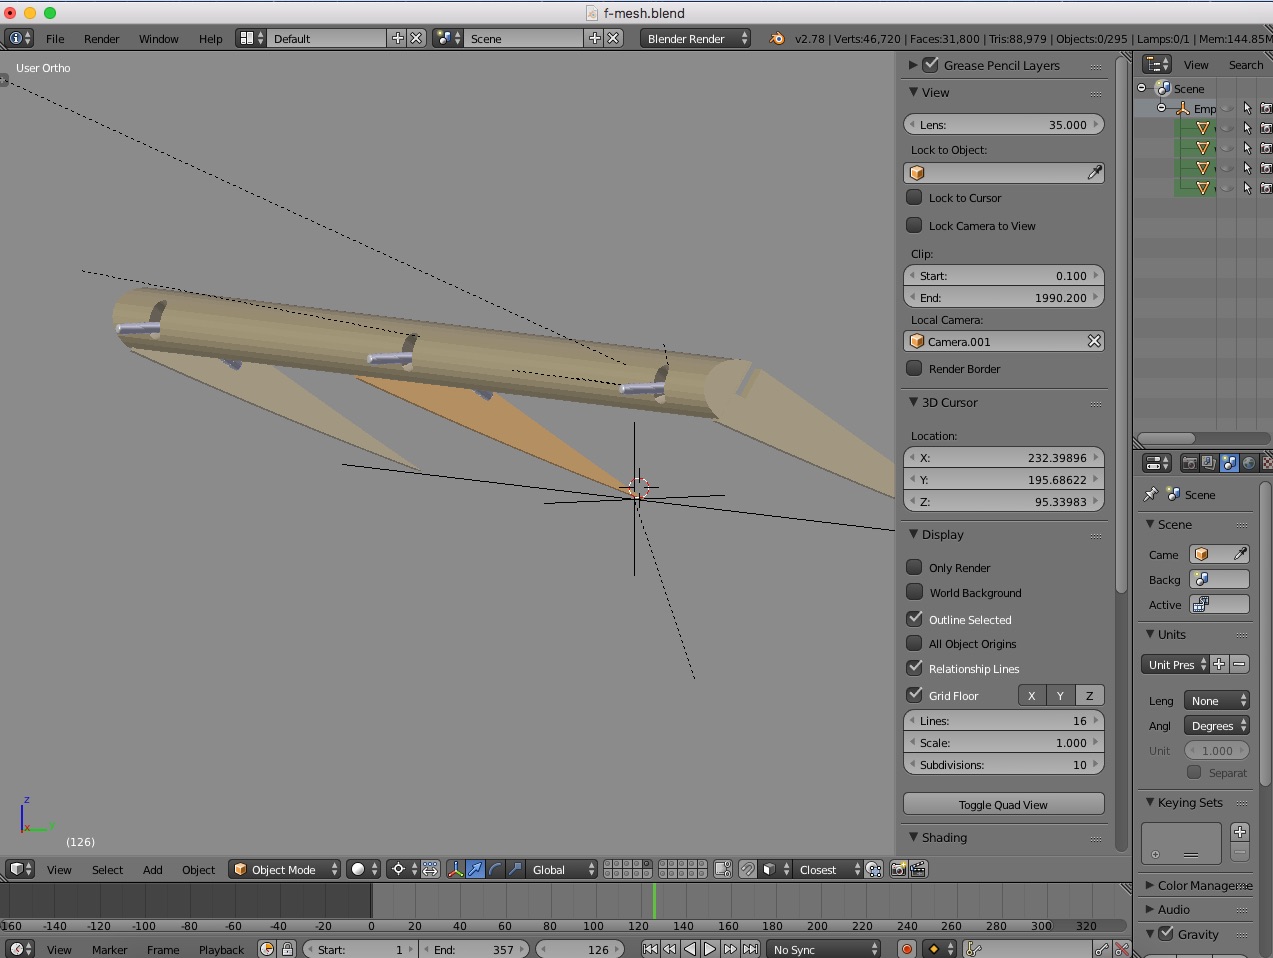
Task: Enable the Only Render checkbox
Action: coord(914,567)
